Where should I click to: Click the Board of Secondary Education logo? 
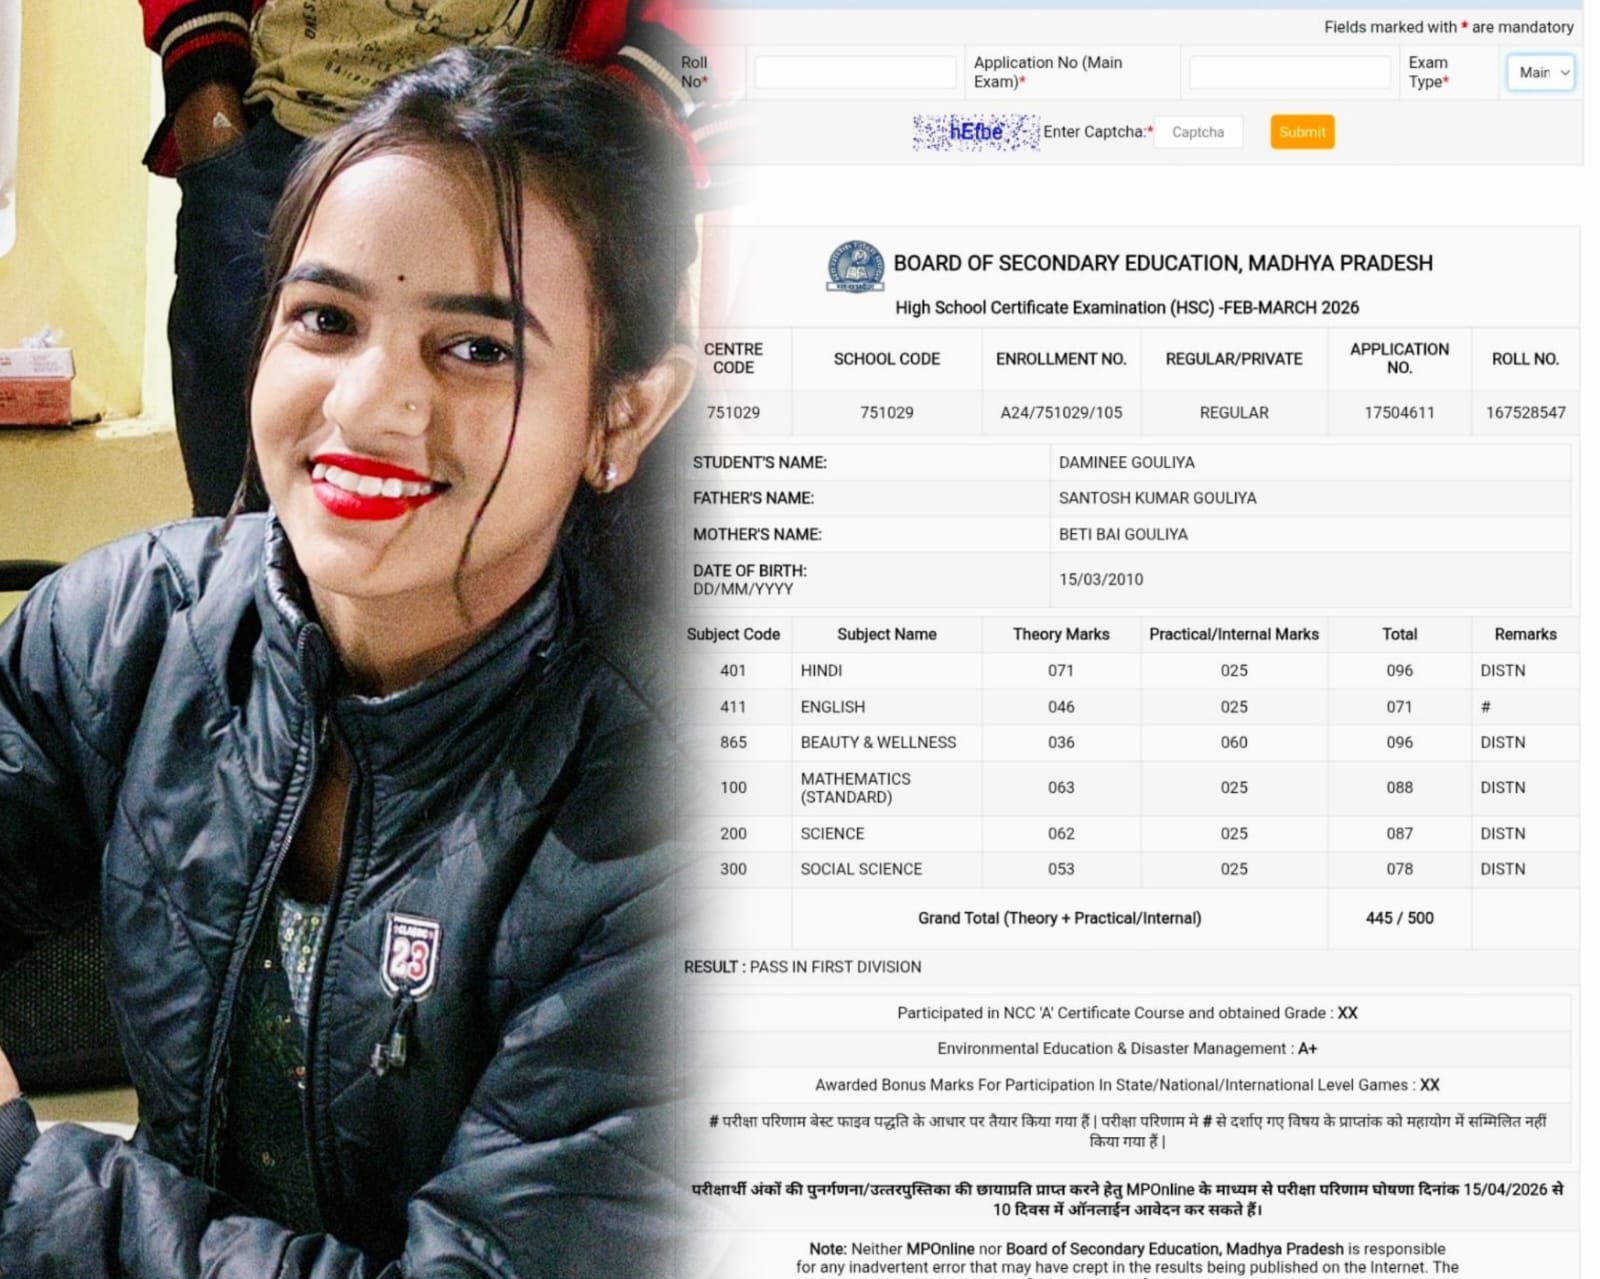(855, 266)
